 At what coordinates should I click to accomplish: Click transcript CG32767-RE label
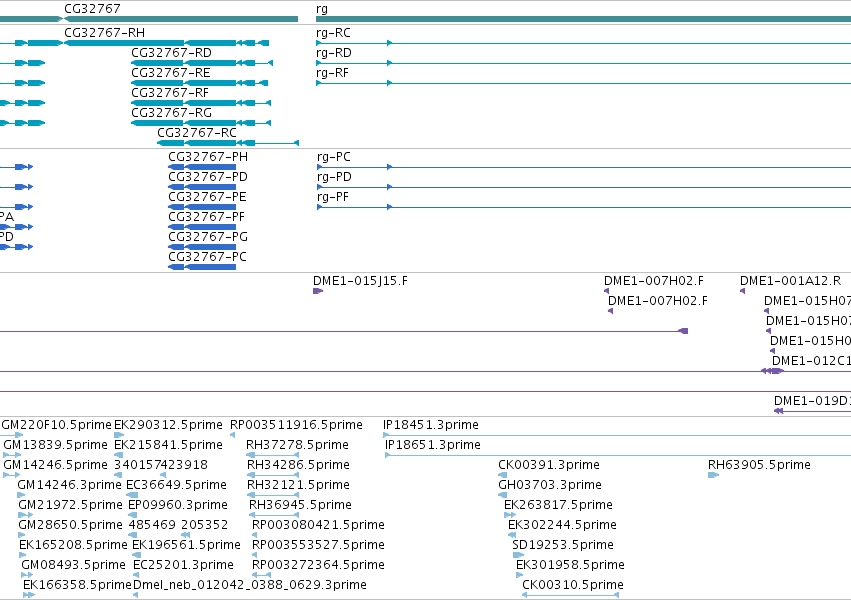(x=170, y=73)
